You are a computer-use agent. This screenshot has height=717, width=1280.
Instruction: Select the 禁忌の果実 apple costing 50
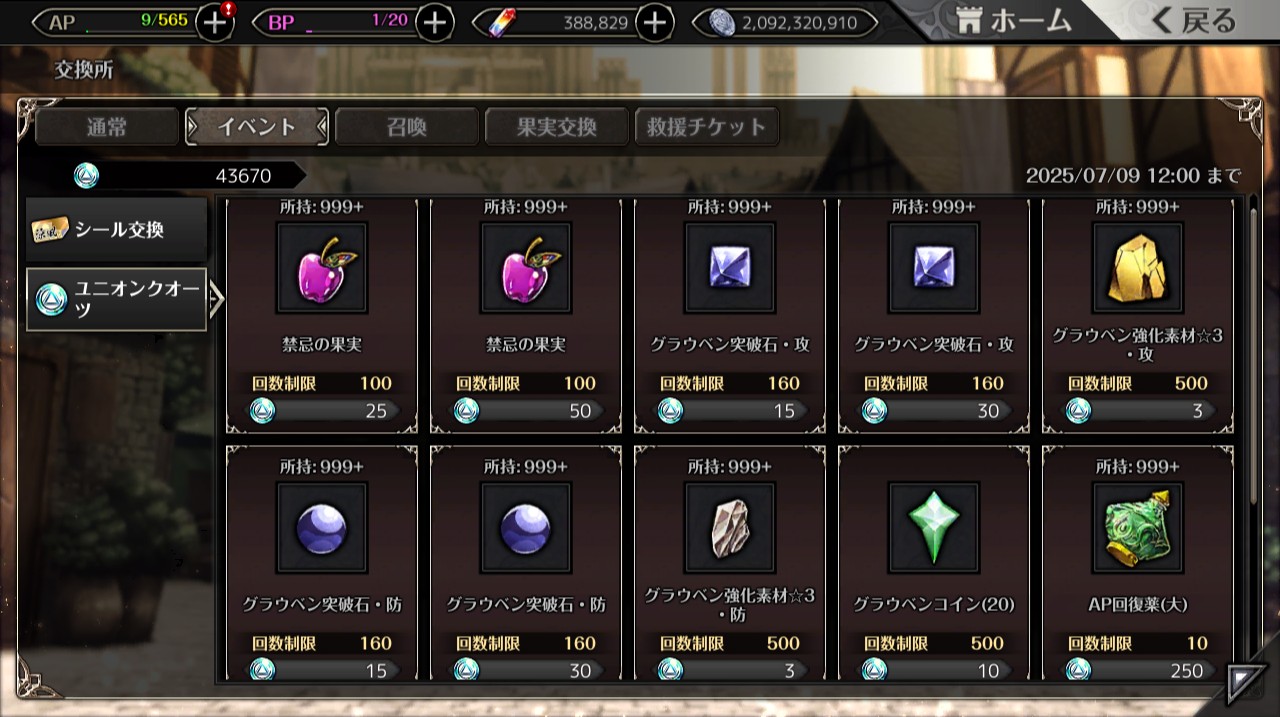526,268
